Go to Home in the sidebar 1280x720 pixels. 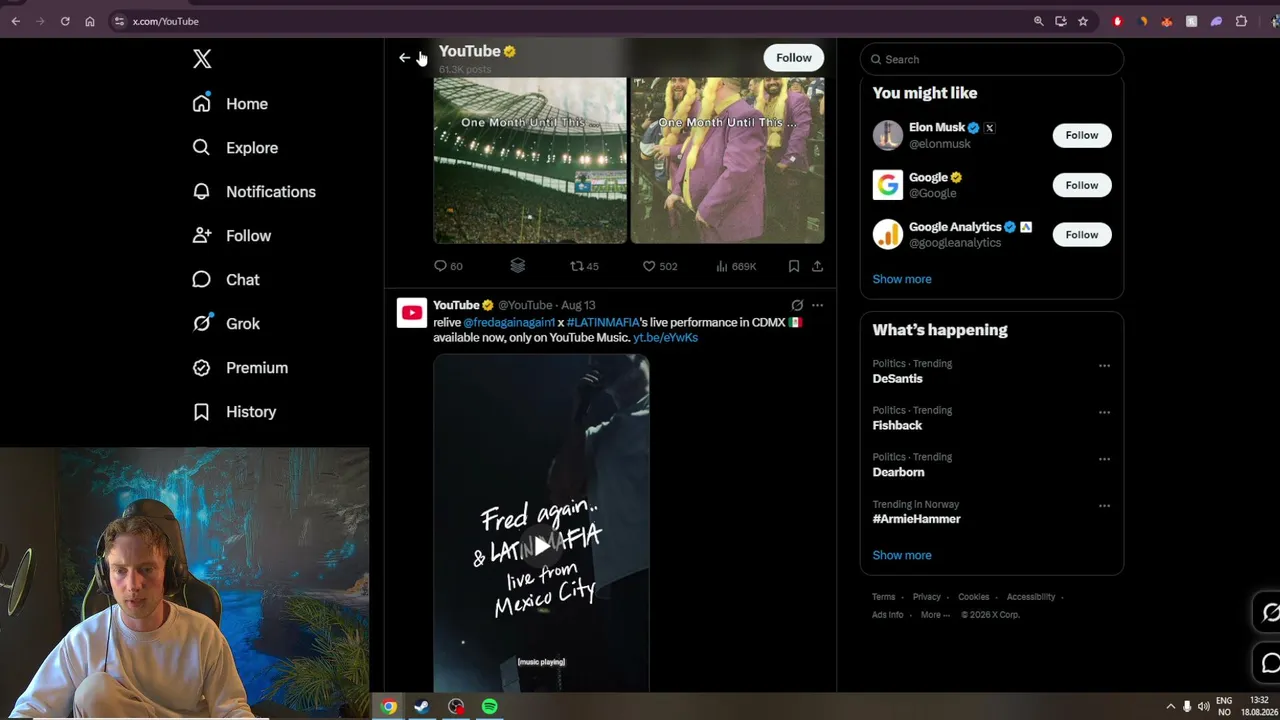[x=230, y=104]
